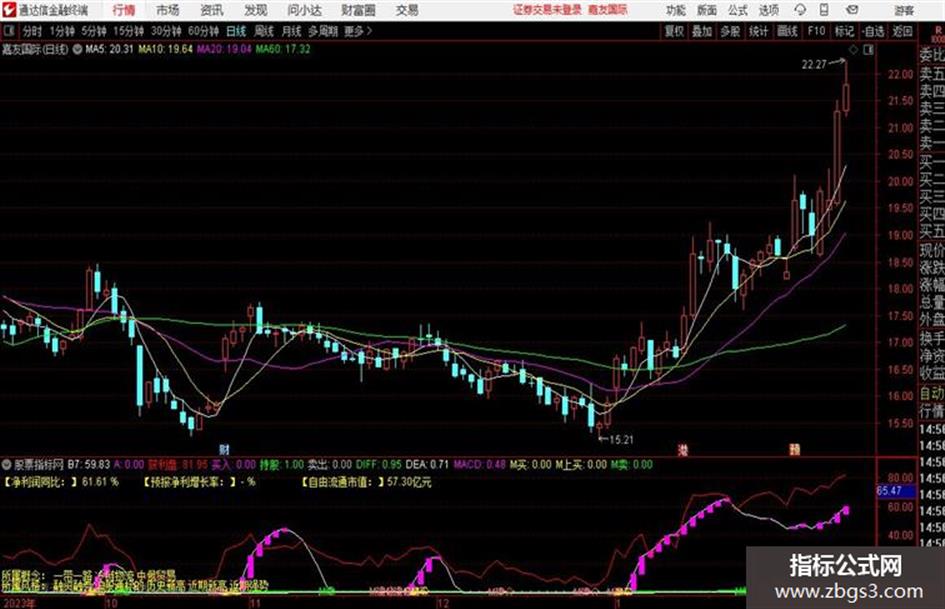Open the mail envelope icon

coord(852,10)
